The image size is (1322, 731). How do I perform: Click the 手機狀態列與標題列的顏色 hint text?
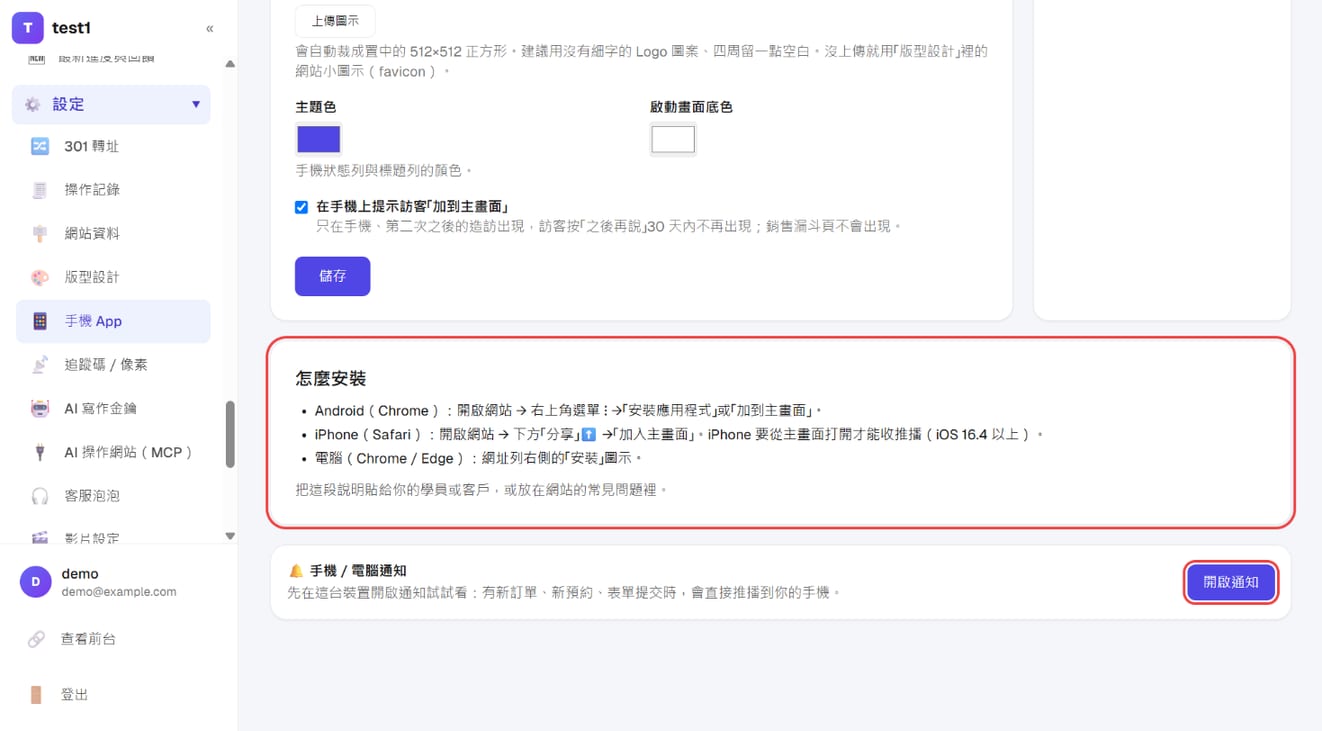(382, 171)
